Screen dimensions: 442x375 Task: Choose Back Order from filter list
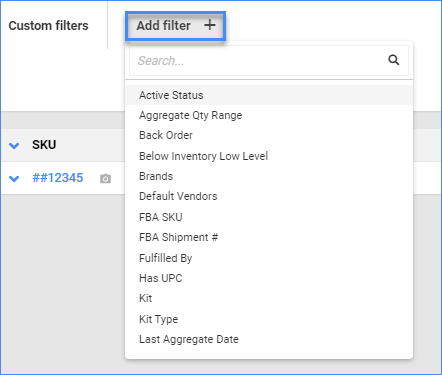(269, 135)
